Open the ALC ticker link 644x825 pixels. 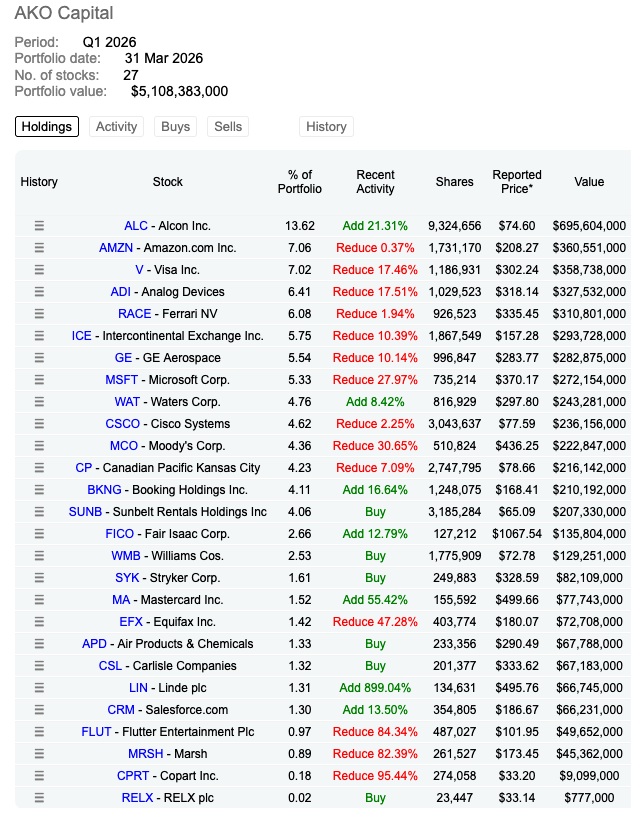point(136,226)
